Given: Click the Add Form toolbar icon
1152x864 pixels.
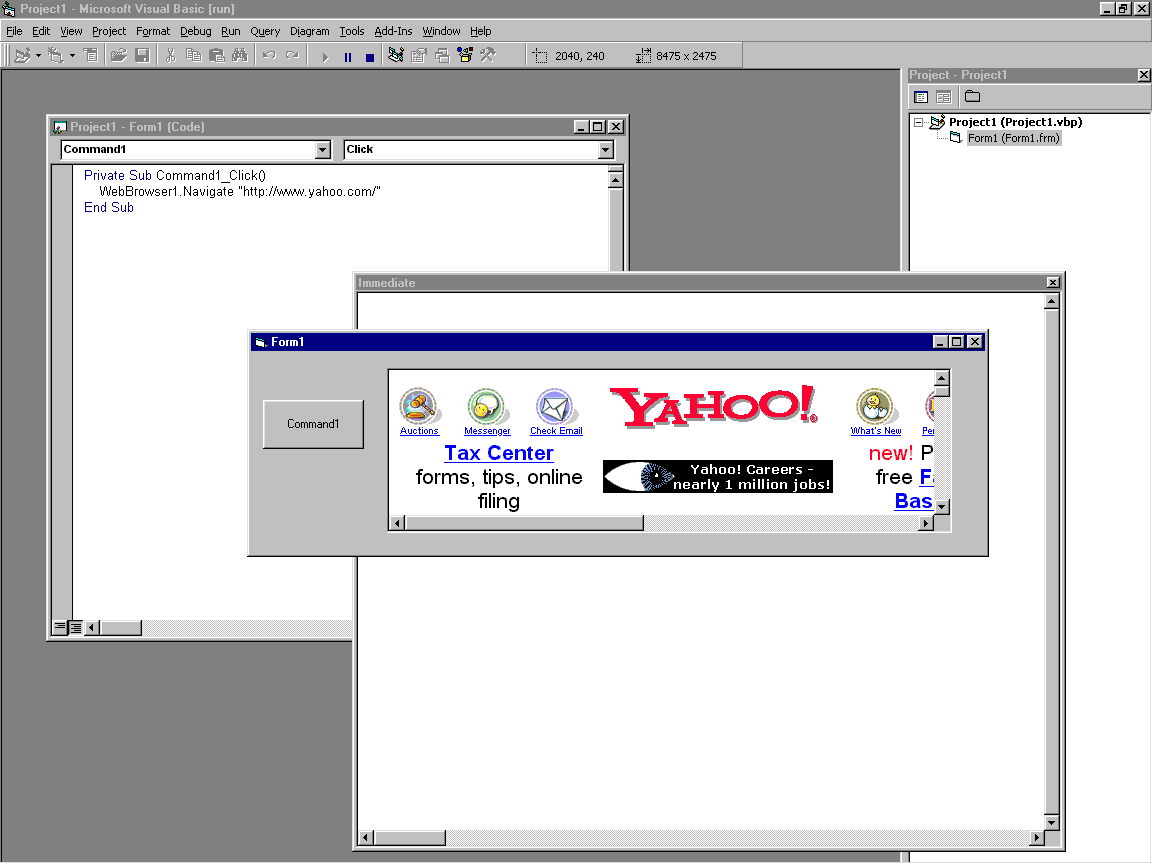Looking at the screenshot, I should [56, 56].
